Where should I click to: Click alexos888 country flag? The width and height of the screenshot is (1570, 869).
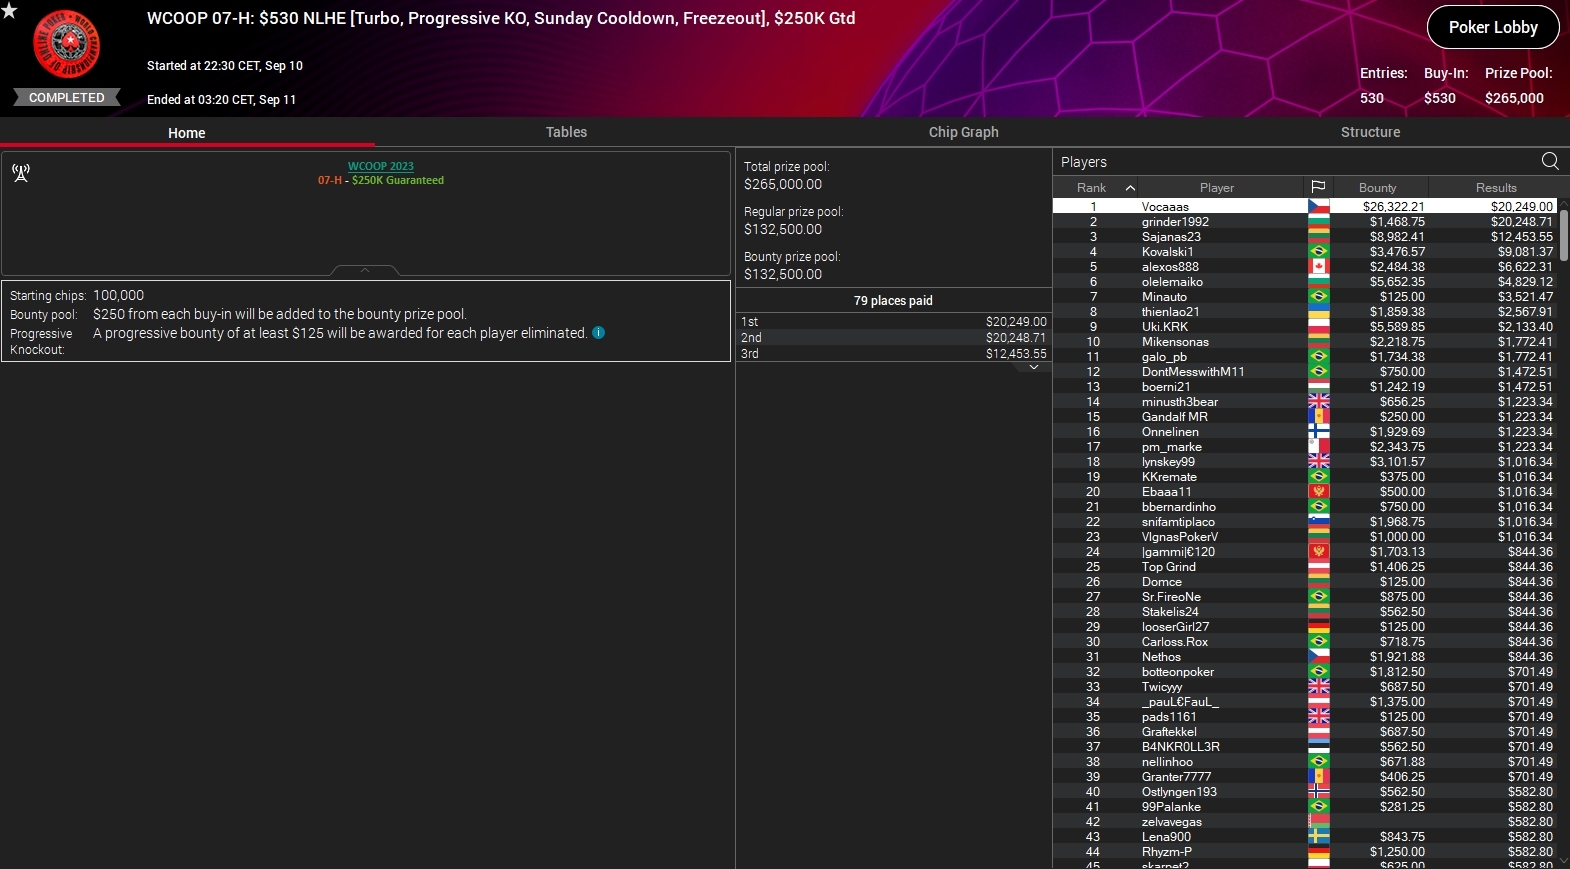click(1319, 266)
